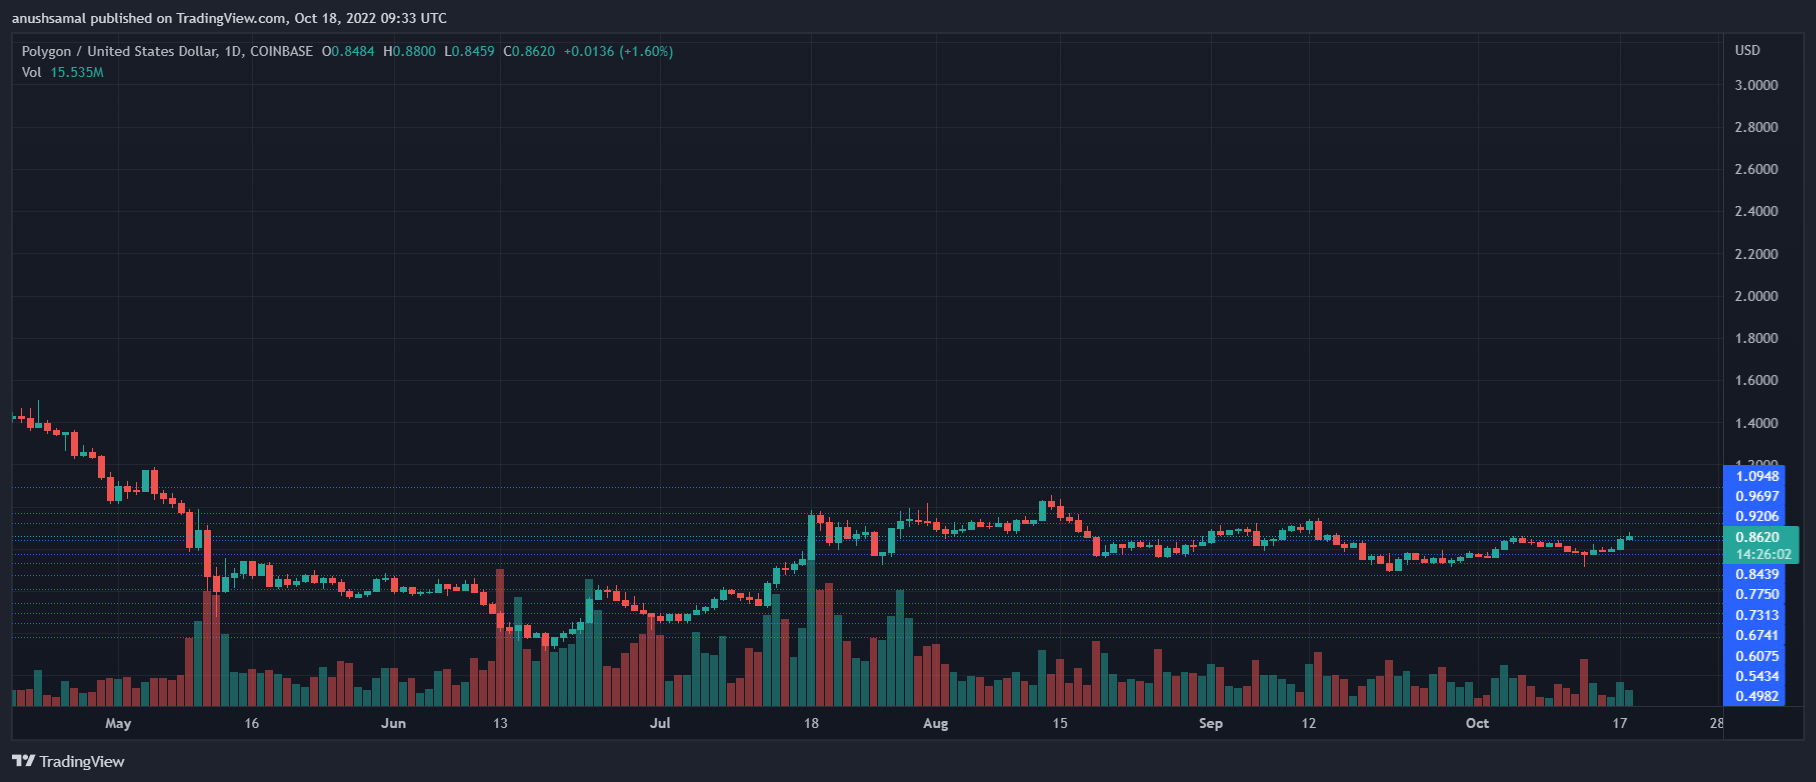Click the 1.4000 price axis label
Image resolution: width=1816 pixels, height=782 pixels.
point(1756,423)
